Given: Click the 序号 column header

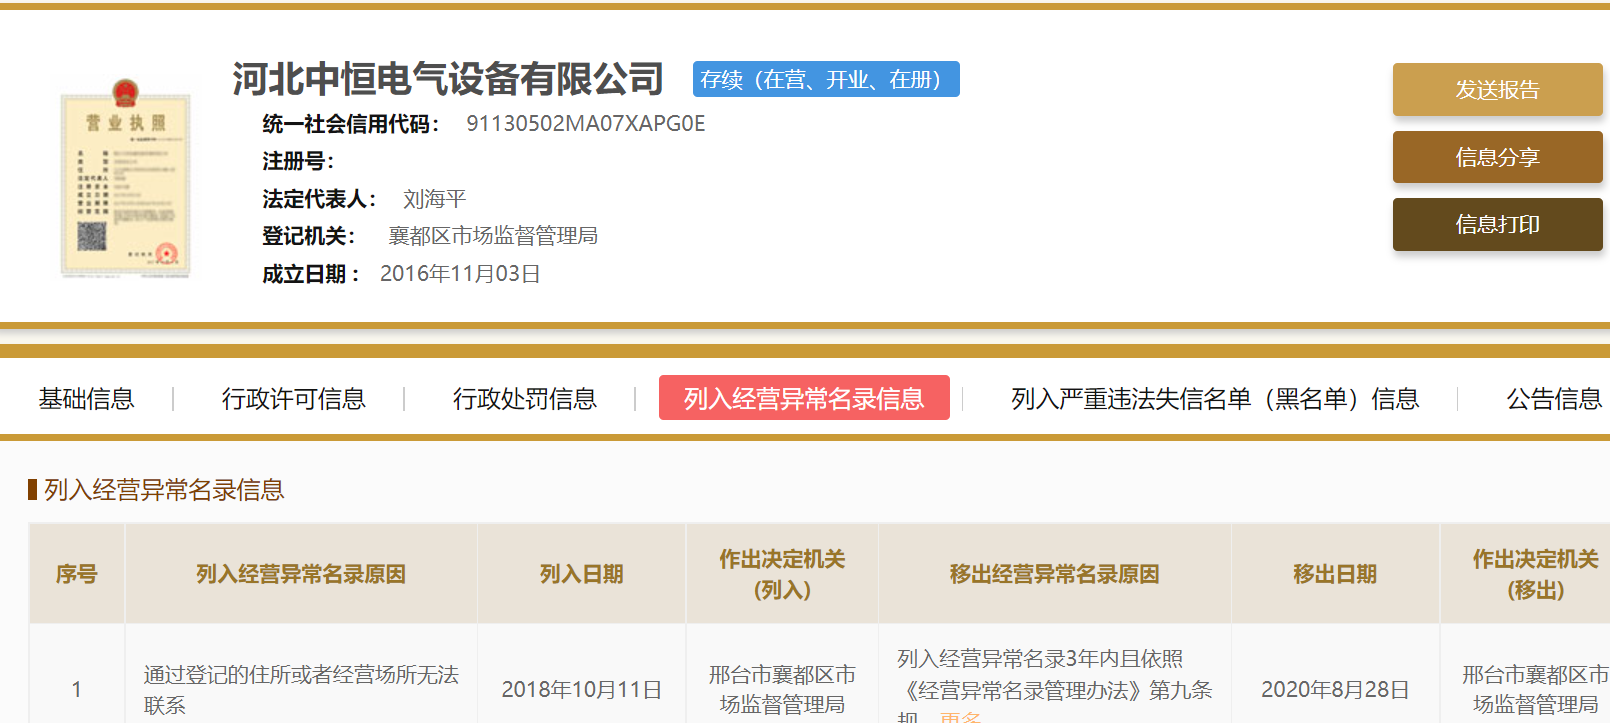Looking at the screenshot, I should pos(77,574).
